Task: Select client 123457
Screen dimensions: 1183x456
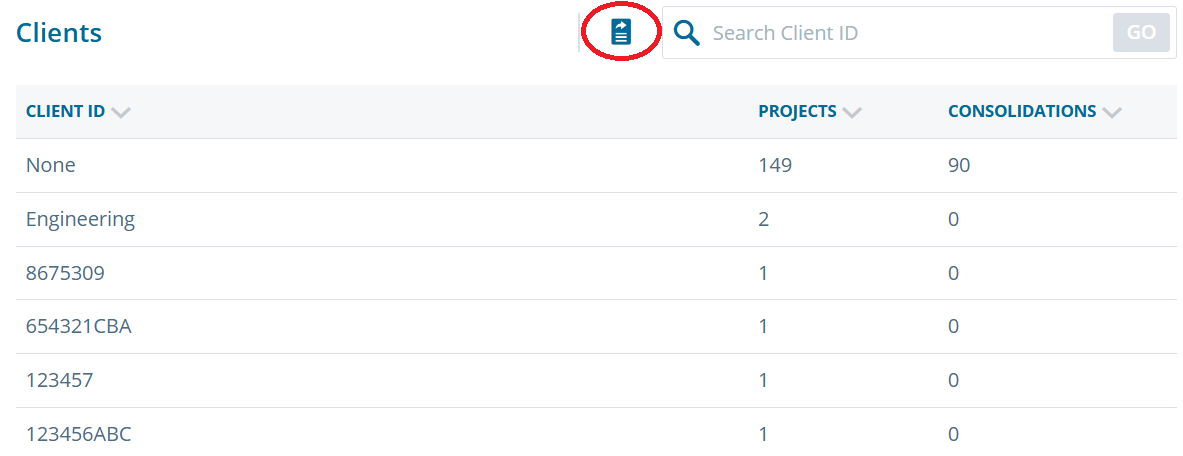Action: [60, 381]
